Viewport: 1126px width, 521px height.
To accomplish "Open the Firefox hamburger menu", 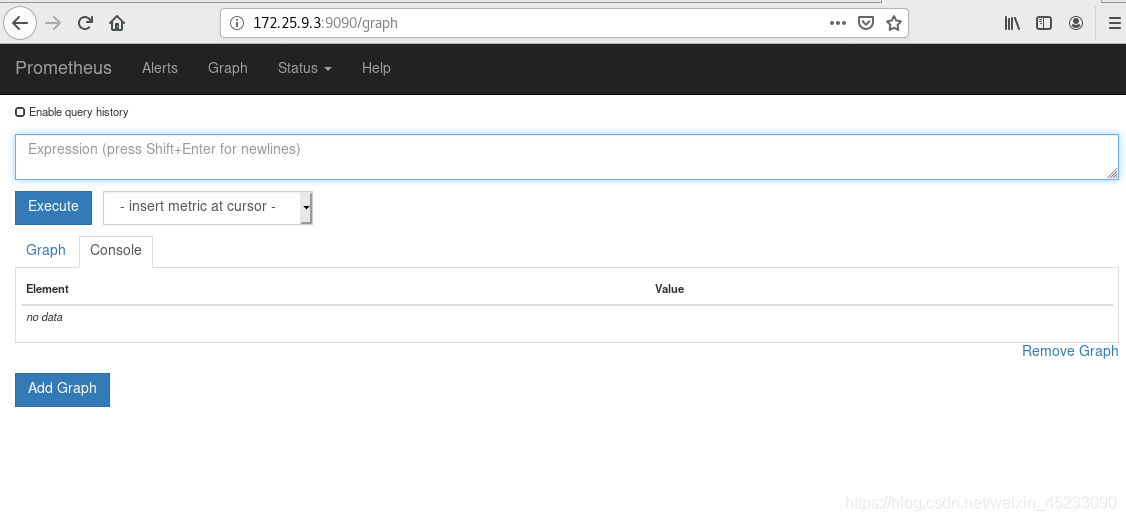I will [1115, 23].
